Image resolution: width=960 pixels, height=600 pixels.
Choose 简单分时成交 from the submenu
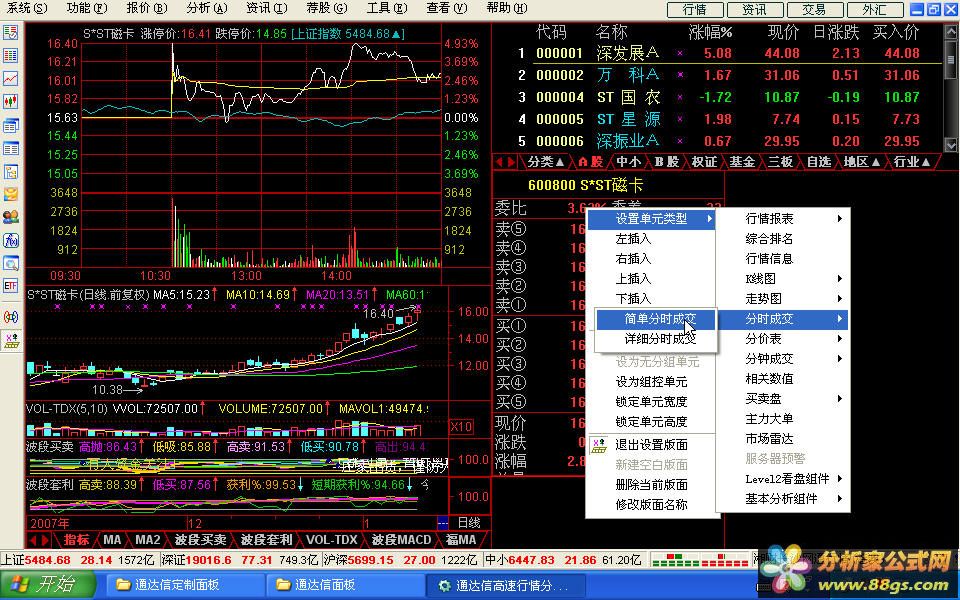pyautogui.click(x=656, y=319)
